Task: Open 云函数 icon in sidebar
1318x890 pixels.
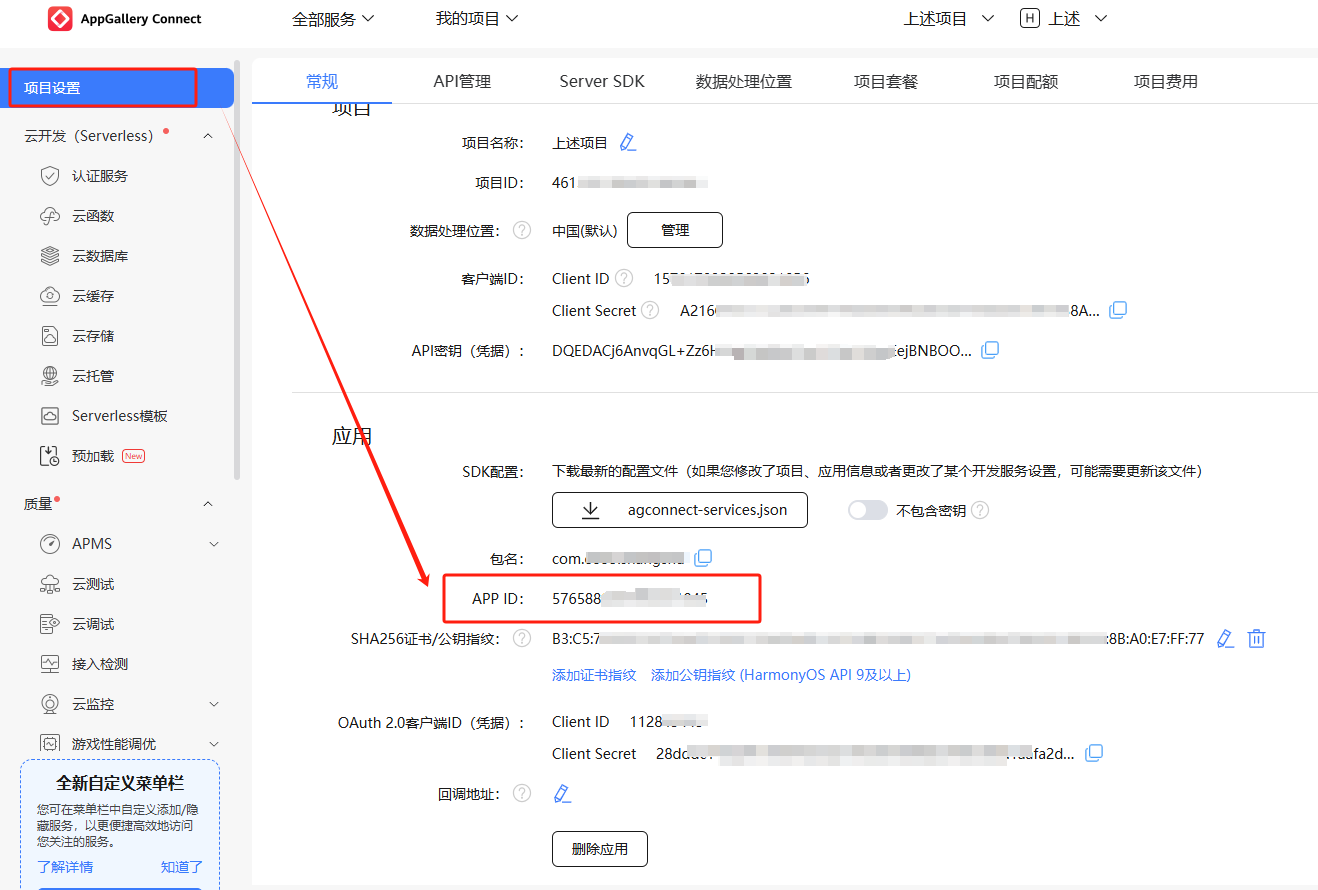Action: tap(50, 216)
